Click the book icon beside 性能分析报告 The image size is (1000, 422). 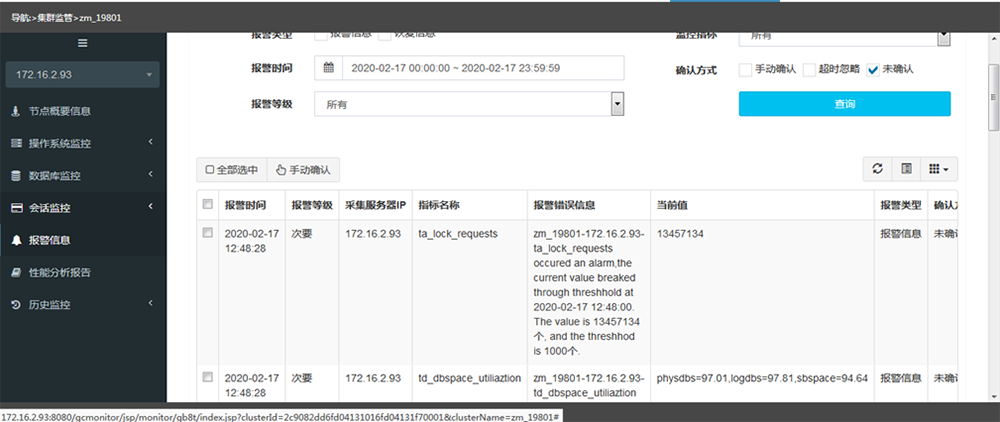(x=16, y=272)
